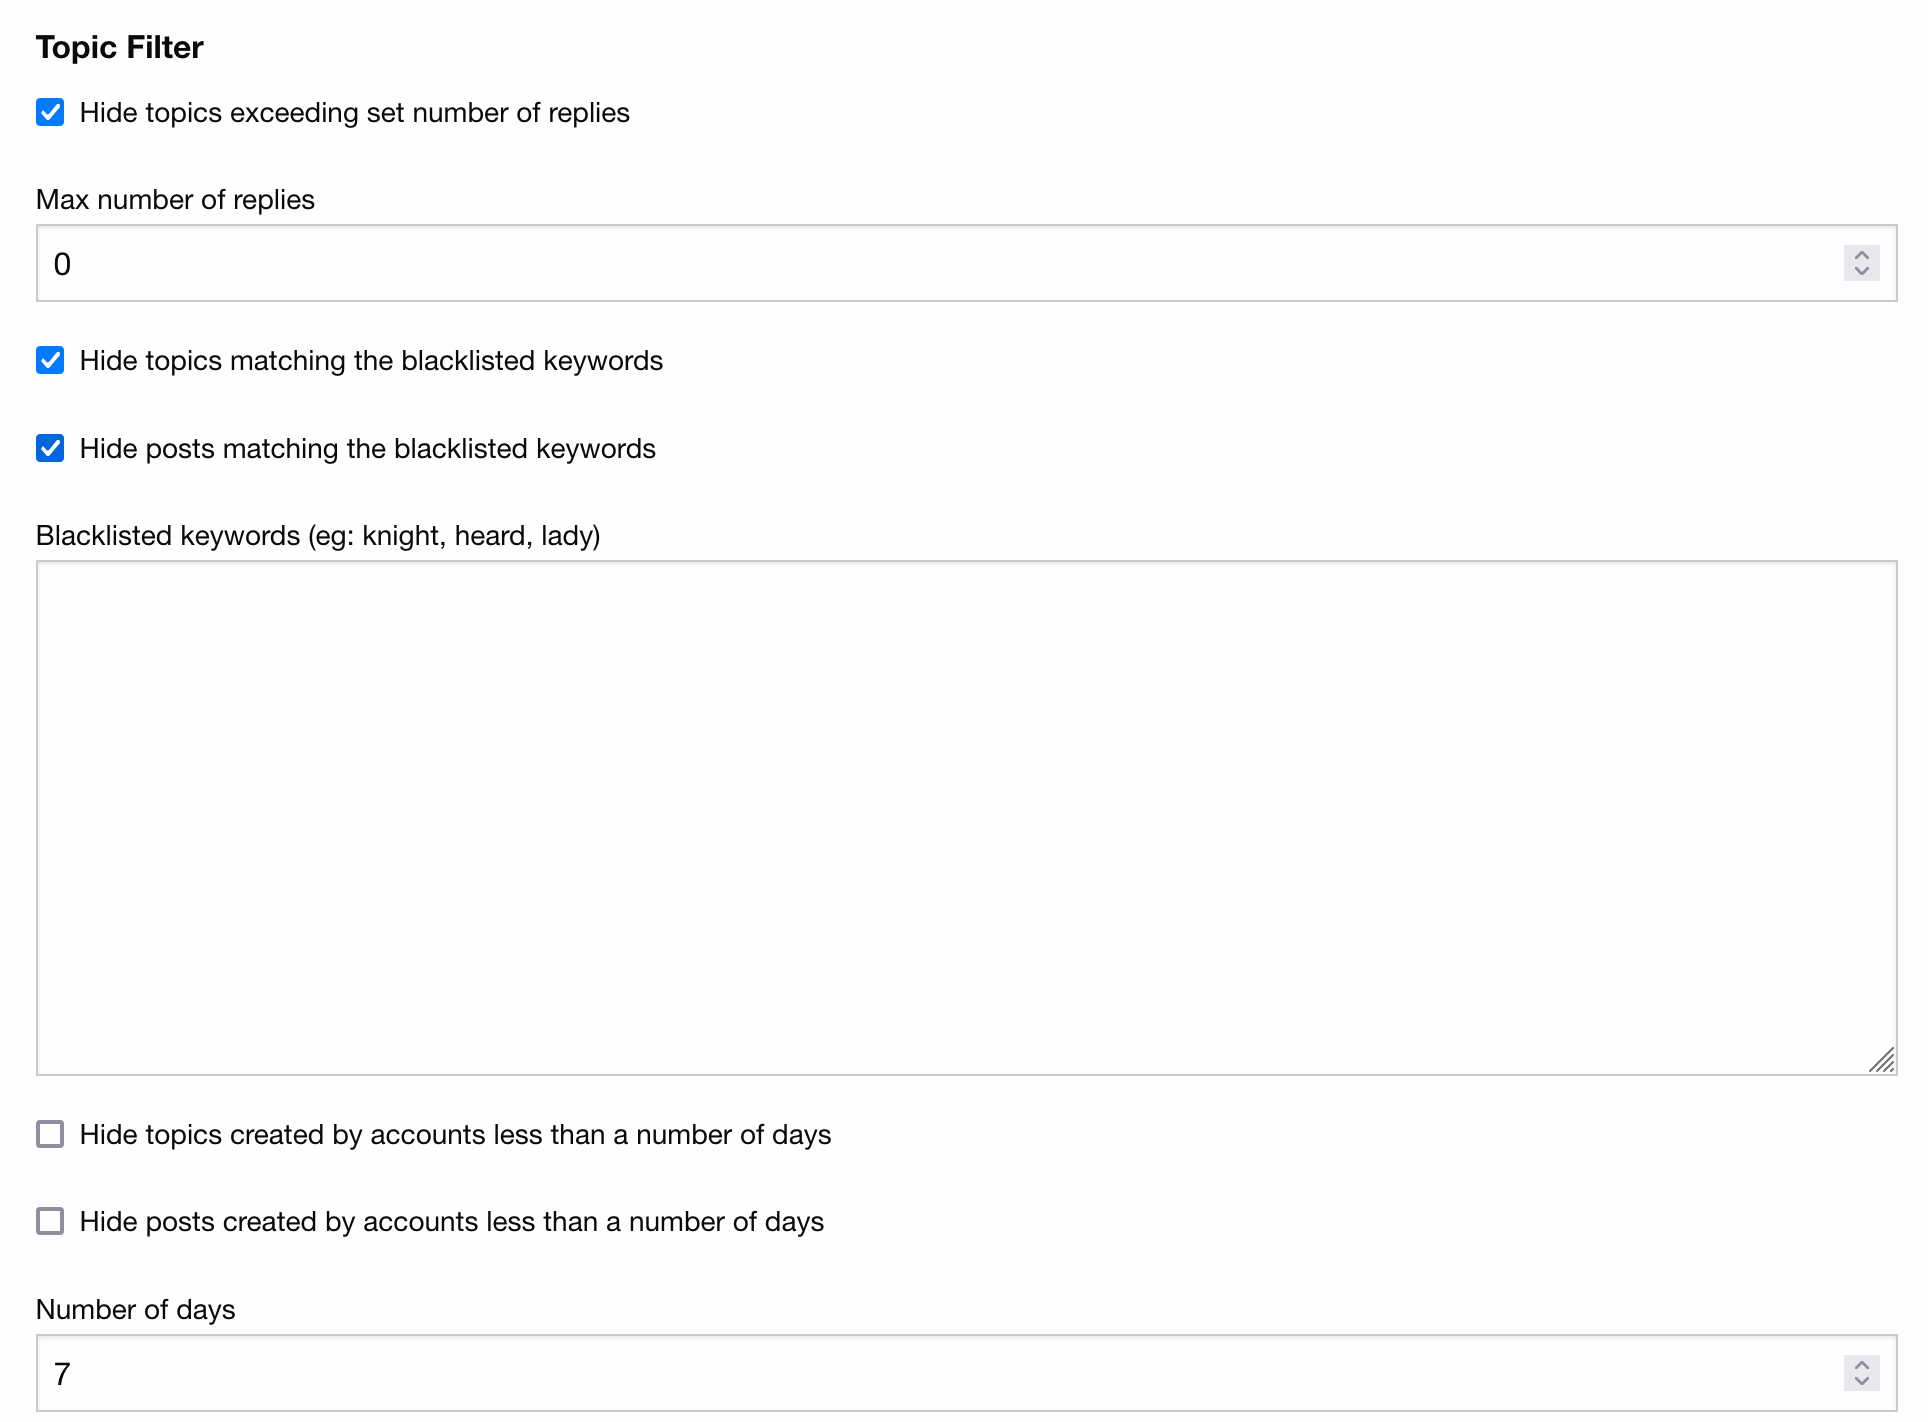Screen dimensions: 1928x1422
Task: Click the Blacklisted keywords label text
Action: (x=318, y=536)
